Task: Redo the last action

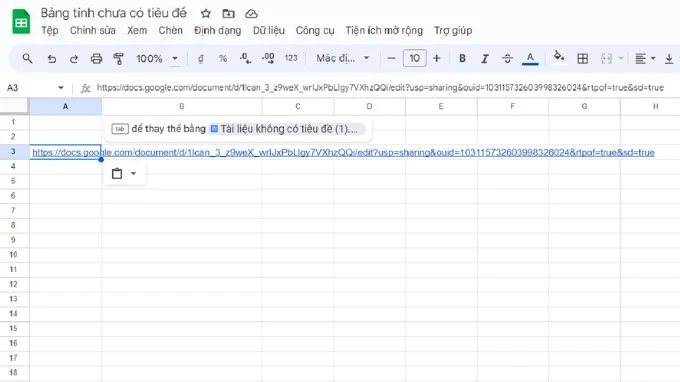Action: pyautogui.click(x=74, y=59)
